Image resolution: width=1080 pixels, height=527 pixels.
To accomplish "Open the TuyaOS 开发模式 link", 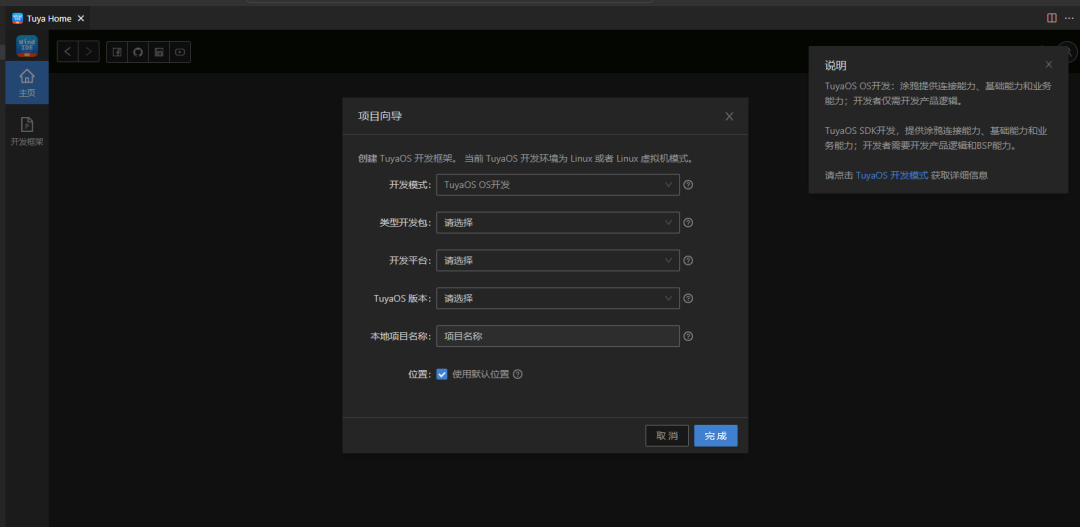I will pos(892,176).
